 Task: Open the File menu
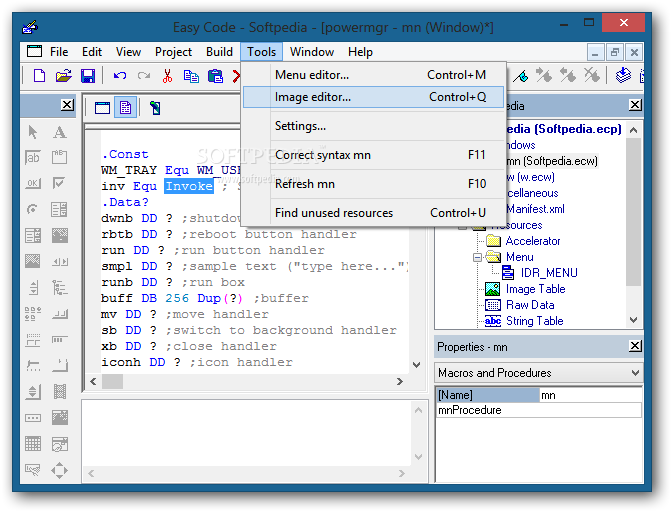tap(59, 52)
